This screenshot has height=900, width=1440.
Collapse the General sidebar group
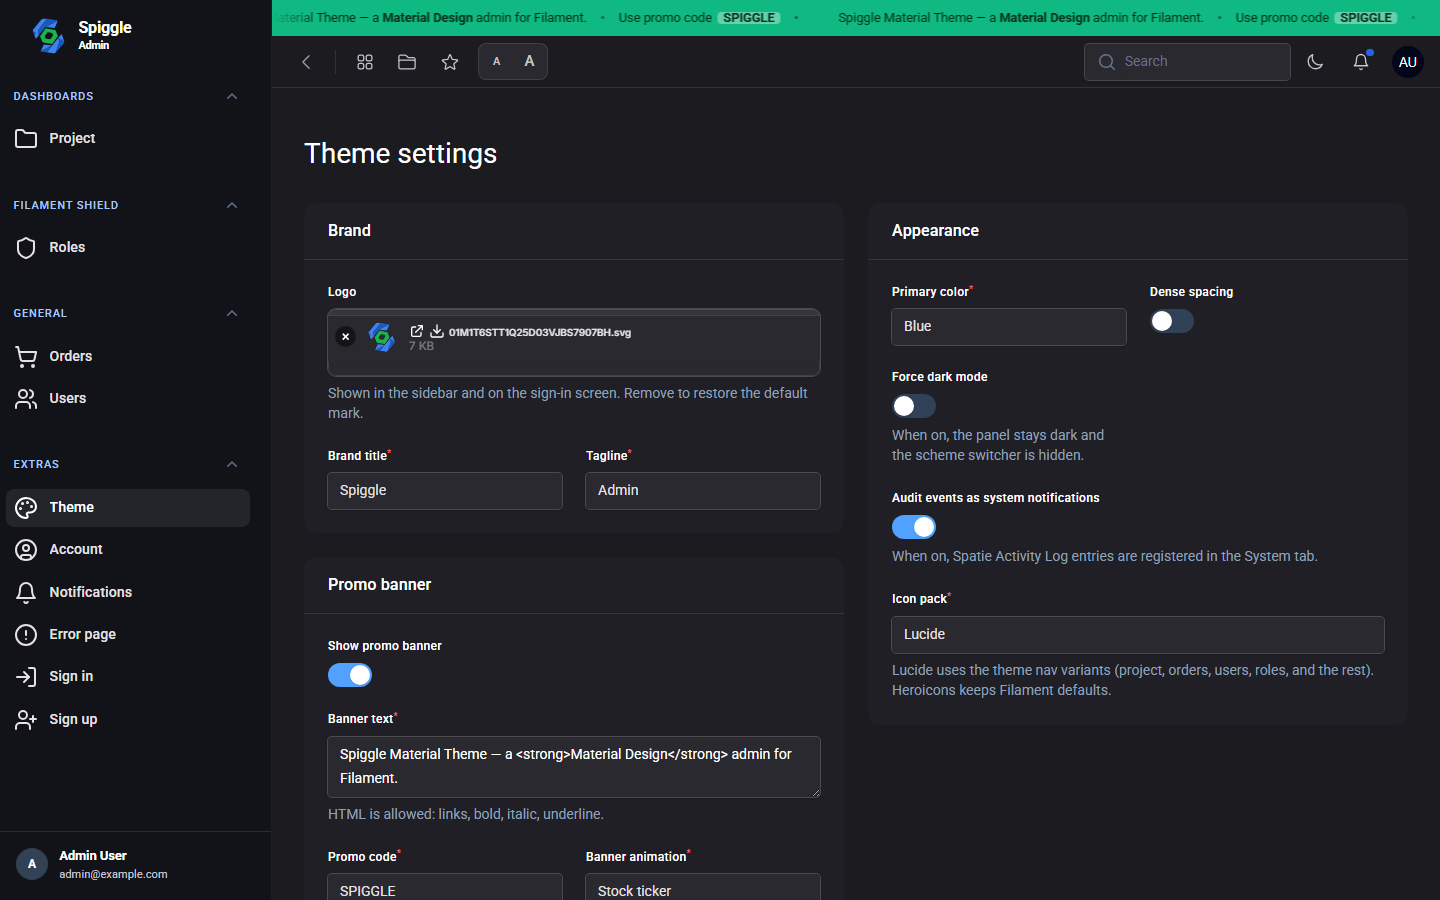coord(232,313)
